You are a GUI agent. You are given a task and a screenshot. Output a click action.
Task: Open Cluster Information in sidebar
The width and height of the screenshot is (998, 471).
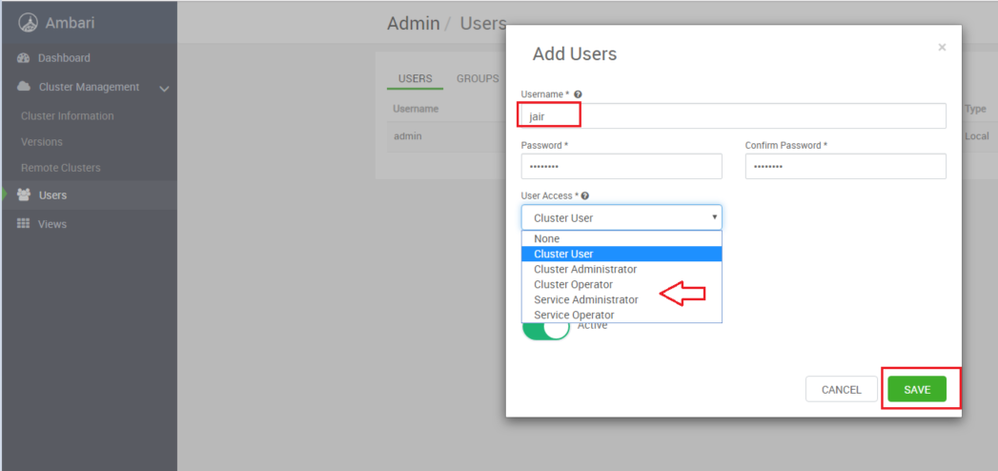point(67,116)
